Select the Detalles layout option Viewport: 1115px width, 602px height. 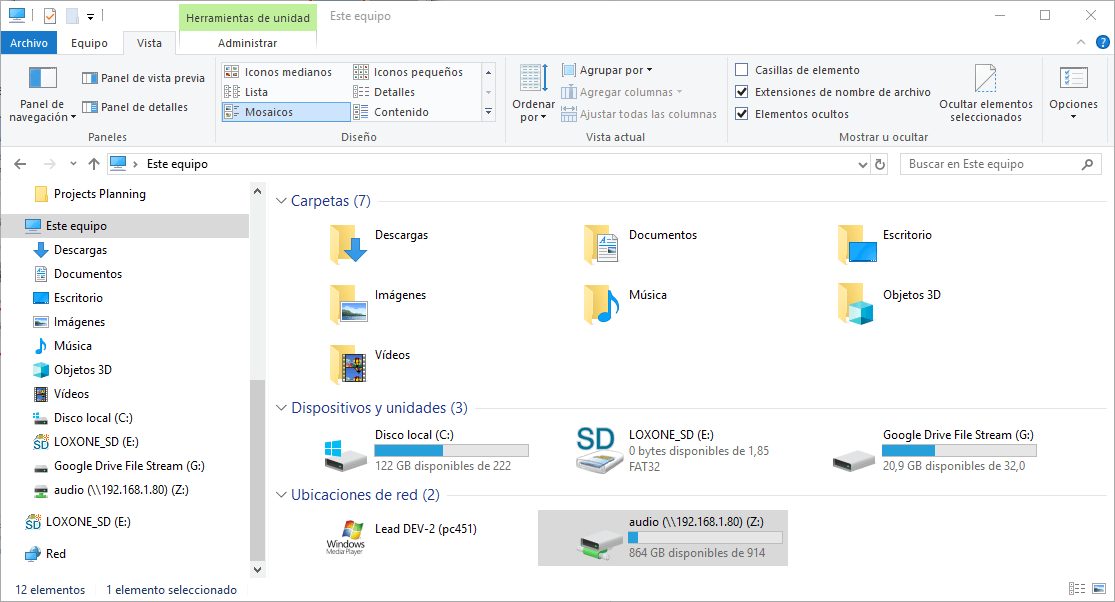[394, 92]
